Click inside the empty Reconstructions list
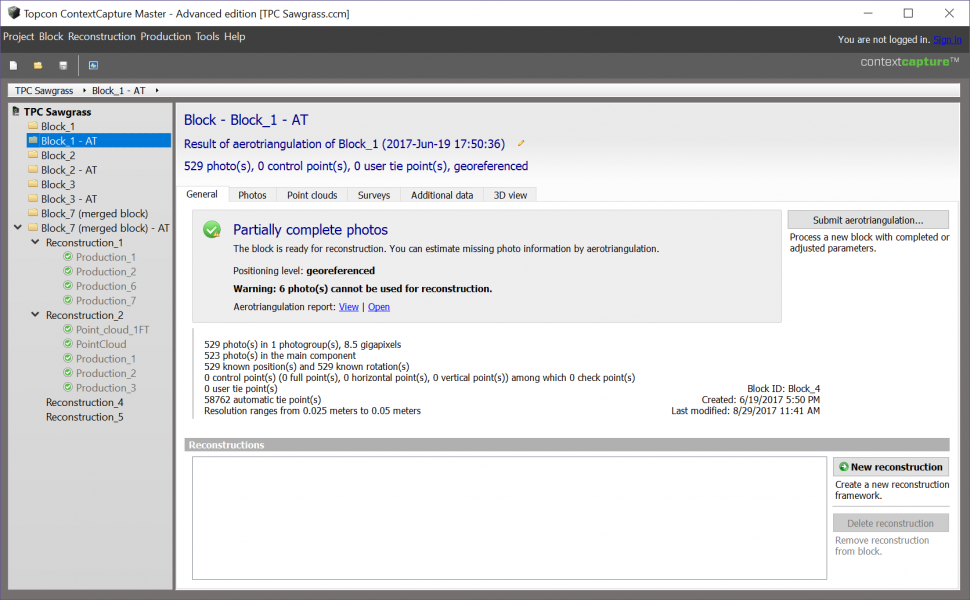This screenshot has width=970, height=600. [x=509, y=518]
